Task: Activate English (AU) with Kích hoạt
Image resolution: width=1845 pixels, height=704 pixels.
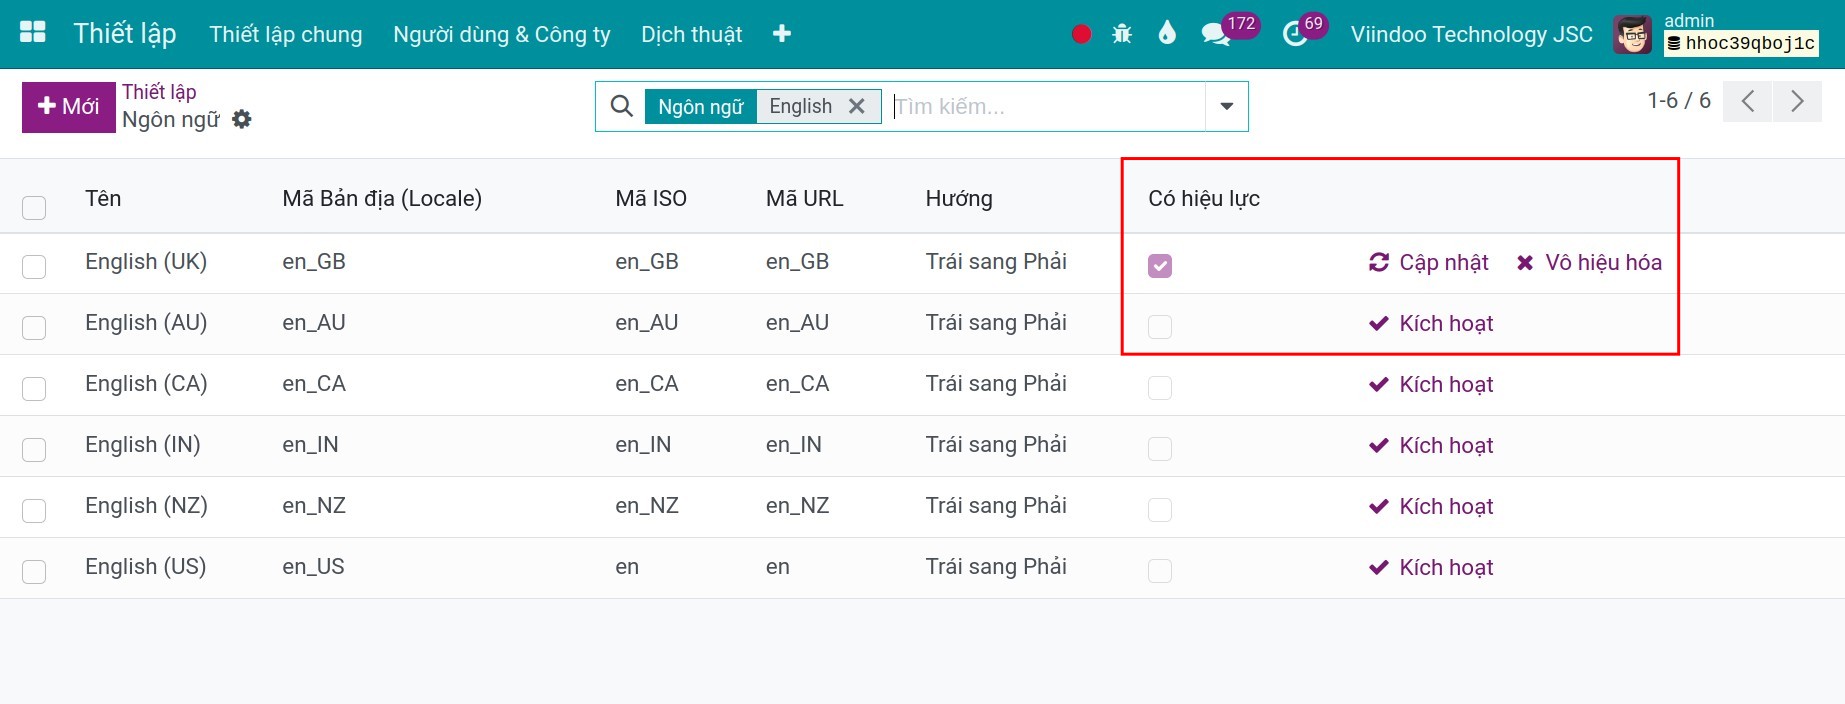Action: click(x=1431, y=323)
